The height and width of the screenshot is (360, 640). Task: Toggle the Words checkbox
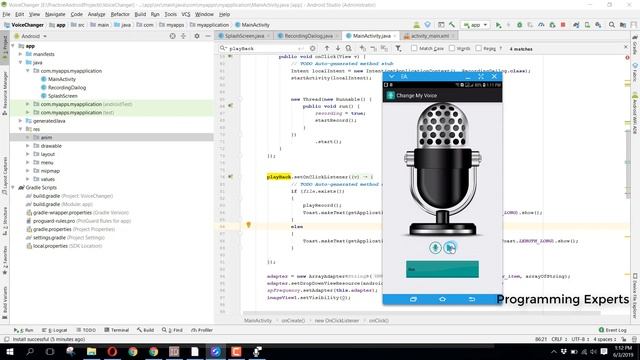pyautogui.click(x=452, y=48)
